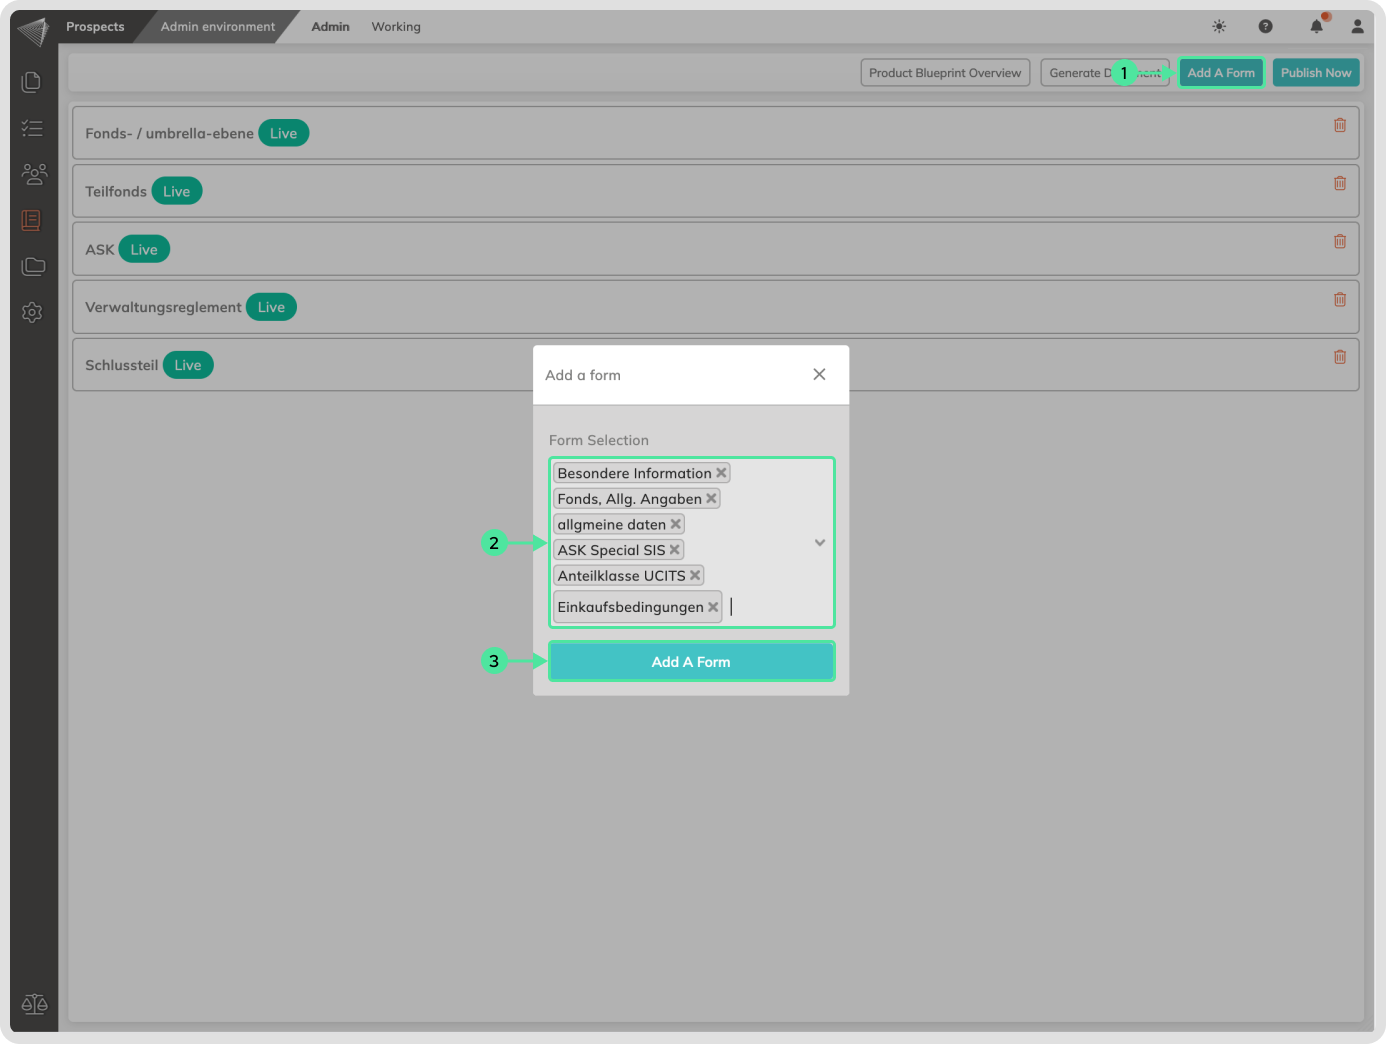
Task: Delete the Teilfonds form via trash icon
Action: [x=1339, y=183]
